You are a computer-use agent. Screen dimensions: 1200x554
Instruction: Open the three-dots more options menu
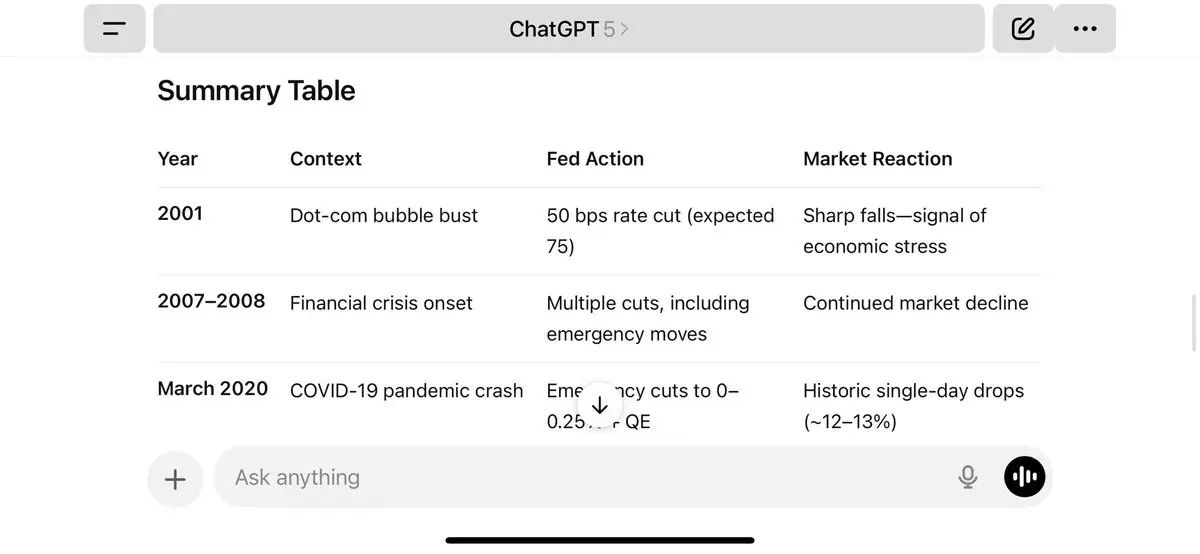pyautogui.click(x=1085, y=28)
